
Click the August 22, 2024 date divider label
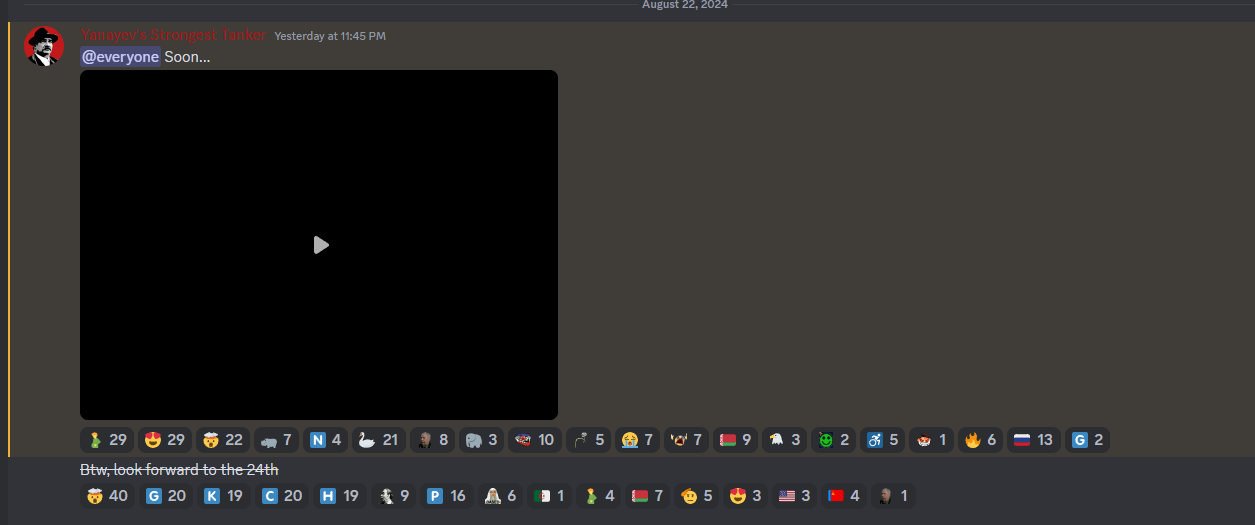[684, 4]
